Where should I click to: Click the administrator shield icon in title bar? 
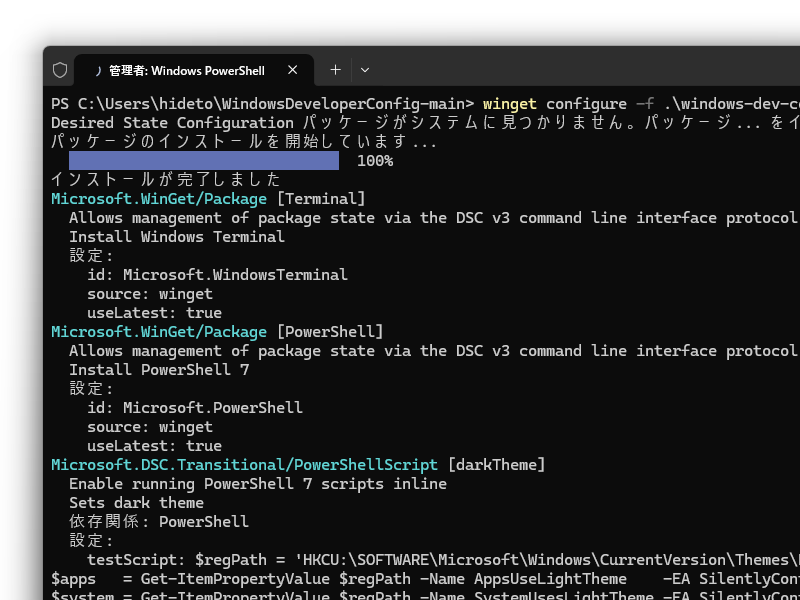[x=60, y=70]
